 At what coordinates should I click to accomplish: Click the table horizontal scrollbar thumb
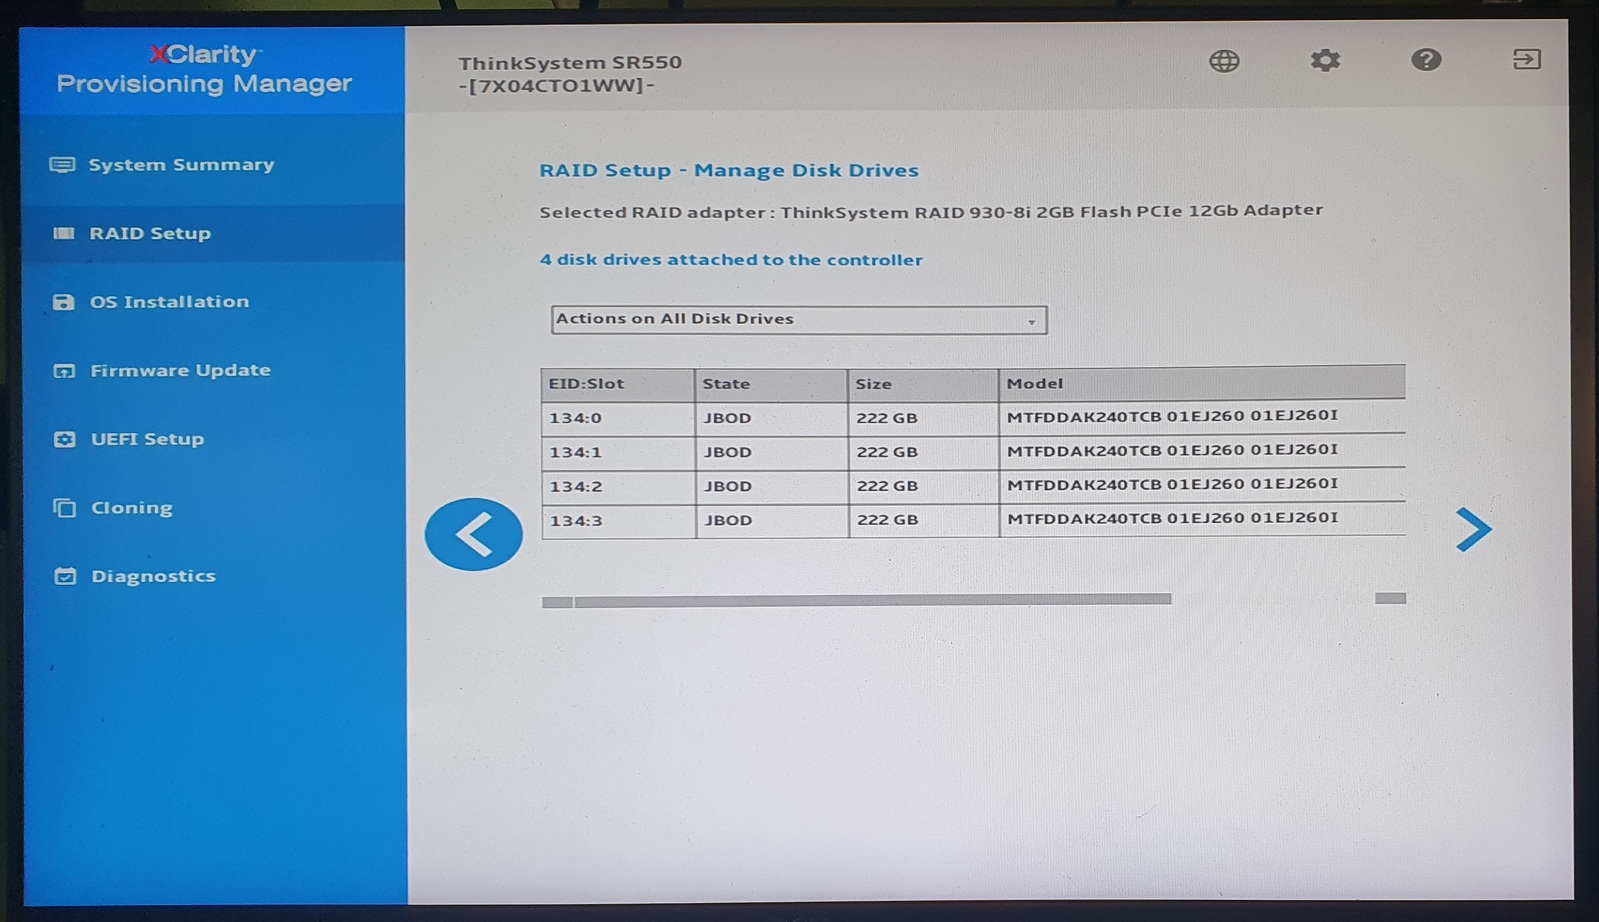[872, 600]
